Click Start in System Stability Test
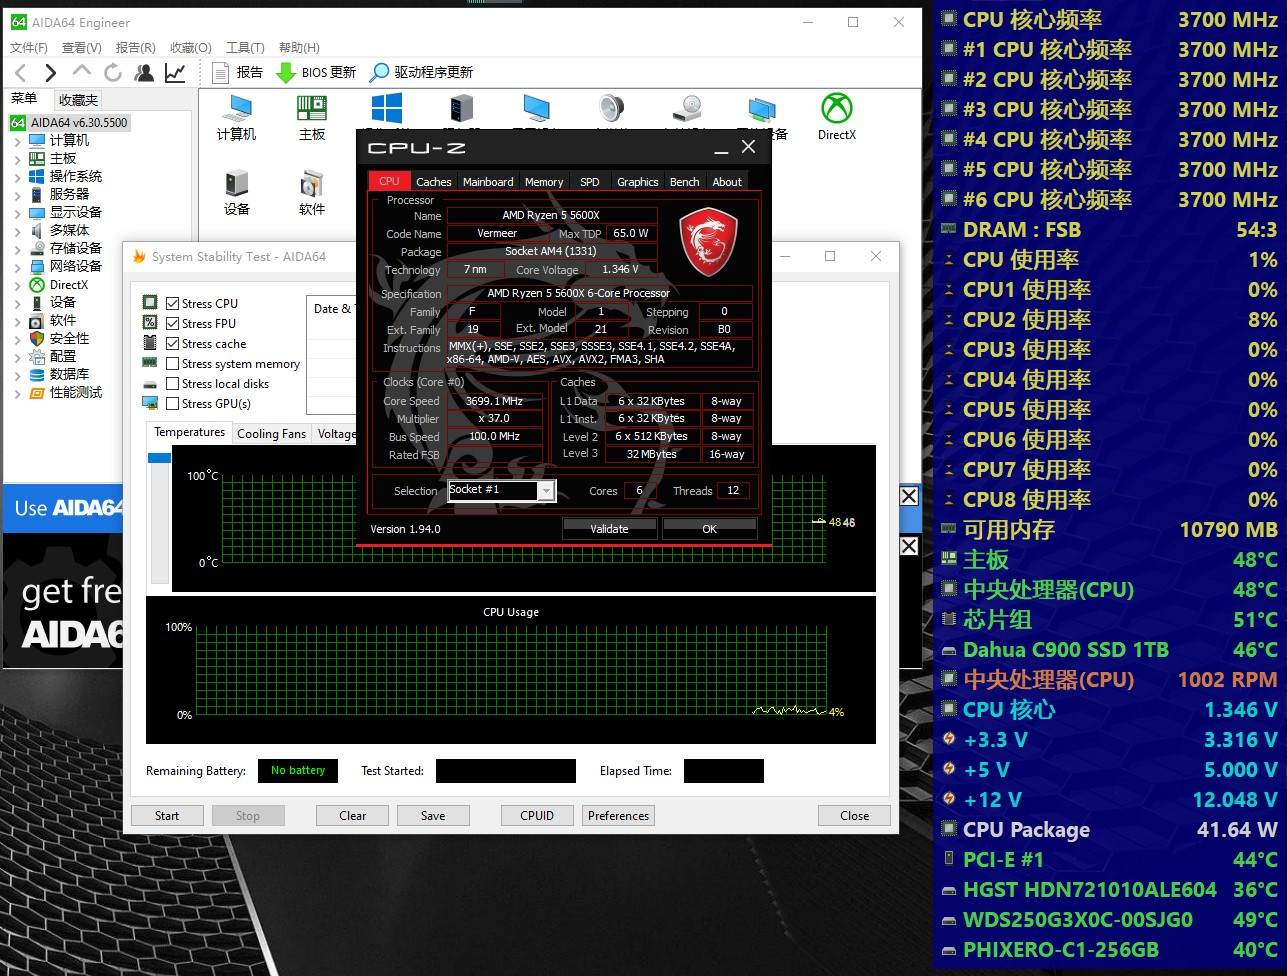This screenshot has height=976, width=1287. [167, 816]
